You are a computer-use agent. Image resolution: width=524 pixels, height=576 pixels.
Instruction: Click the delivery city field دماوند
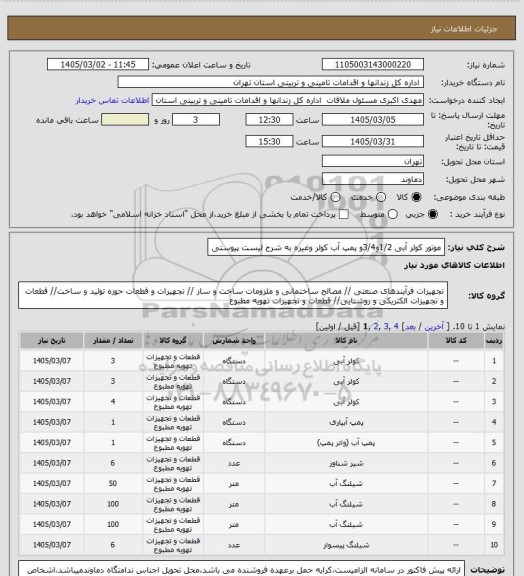point(373,179)
